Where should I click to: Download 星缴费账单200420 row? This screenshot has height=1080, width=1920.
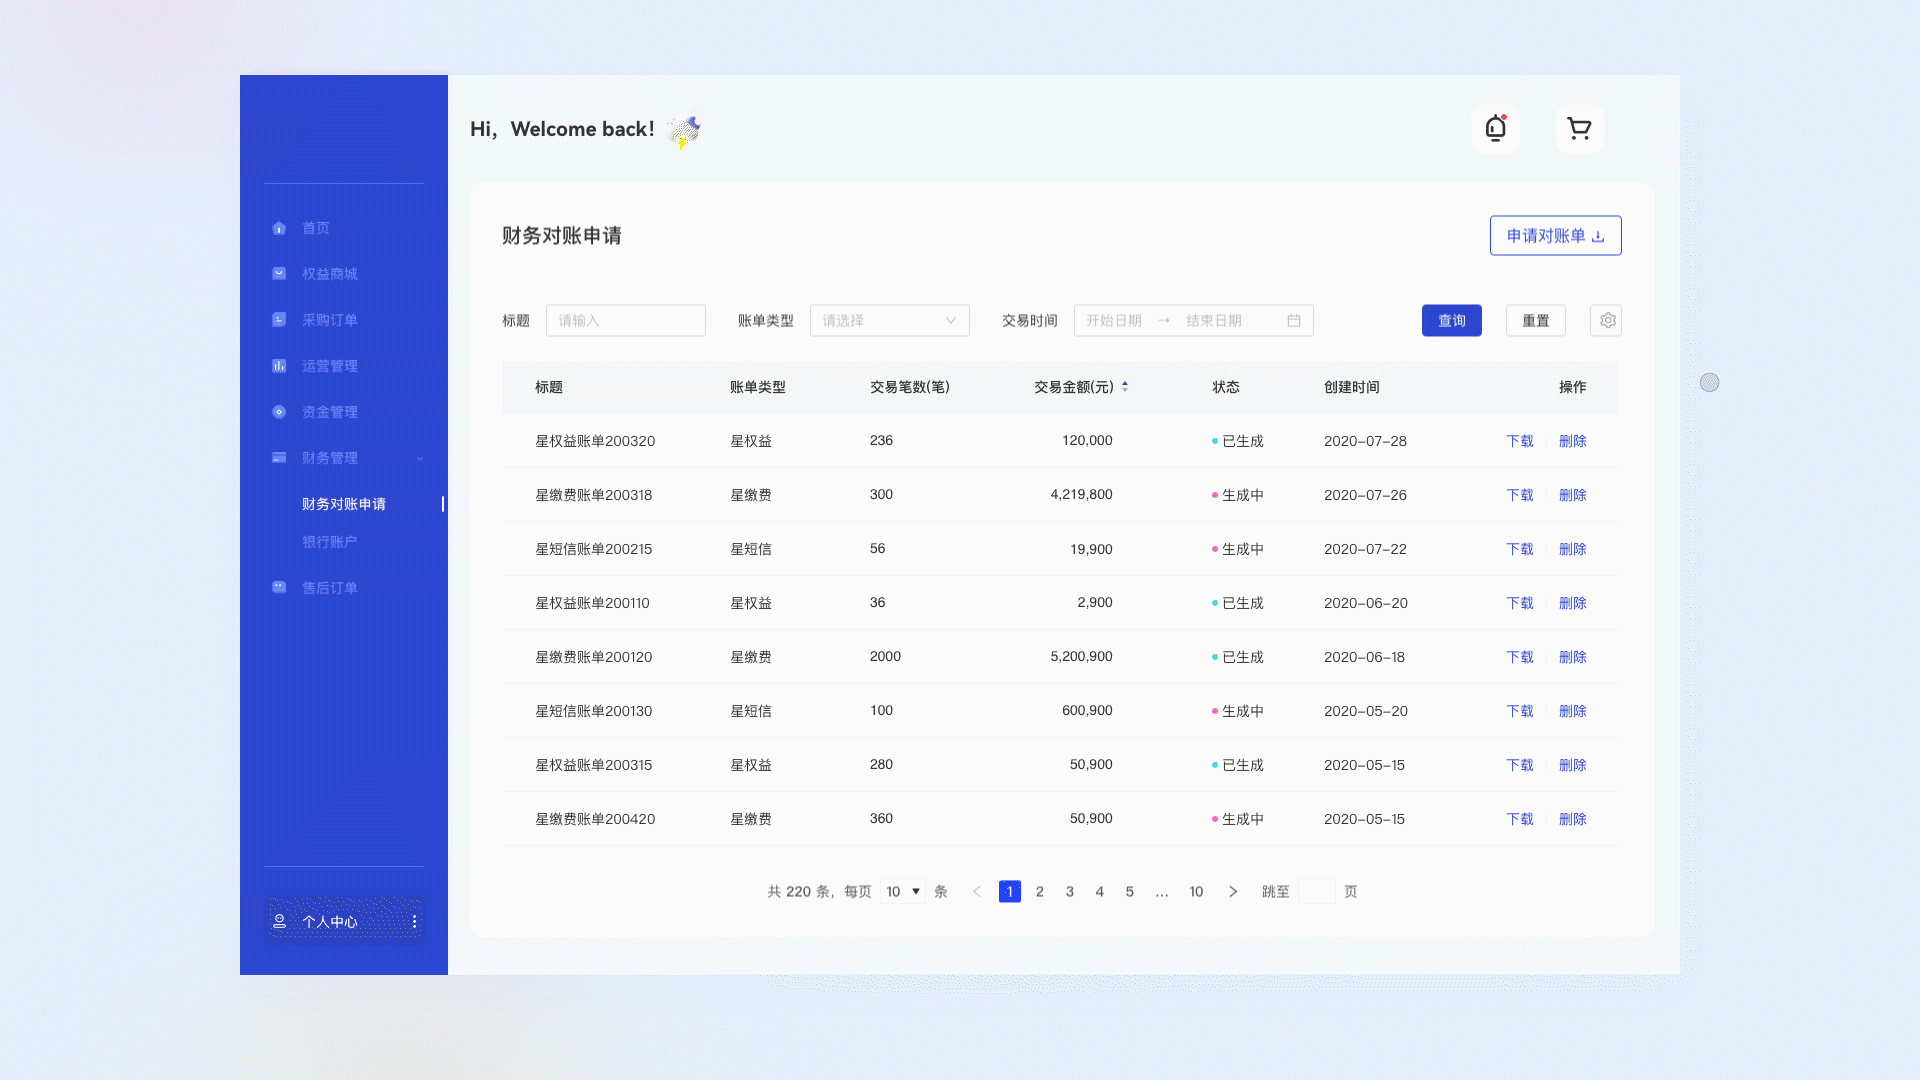1520,819
